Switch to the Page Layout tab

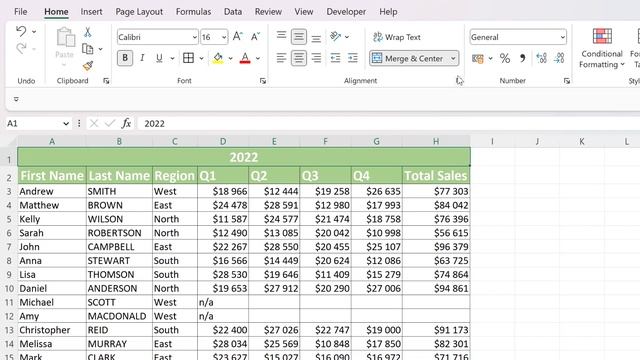[x=139, y=11]
